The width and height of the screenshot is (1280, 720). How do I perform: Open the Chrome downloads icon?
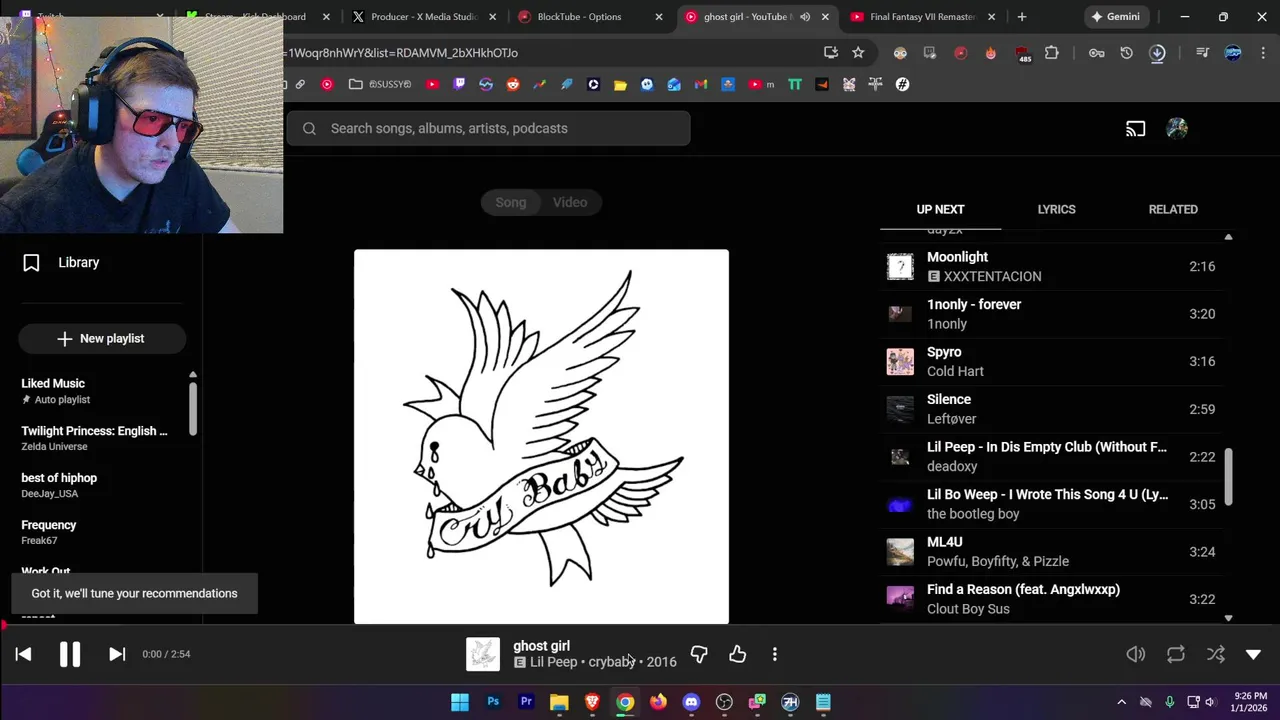click(1157, 53)
